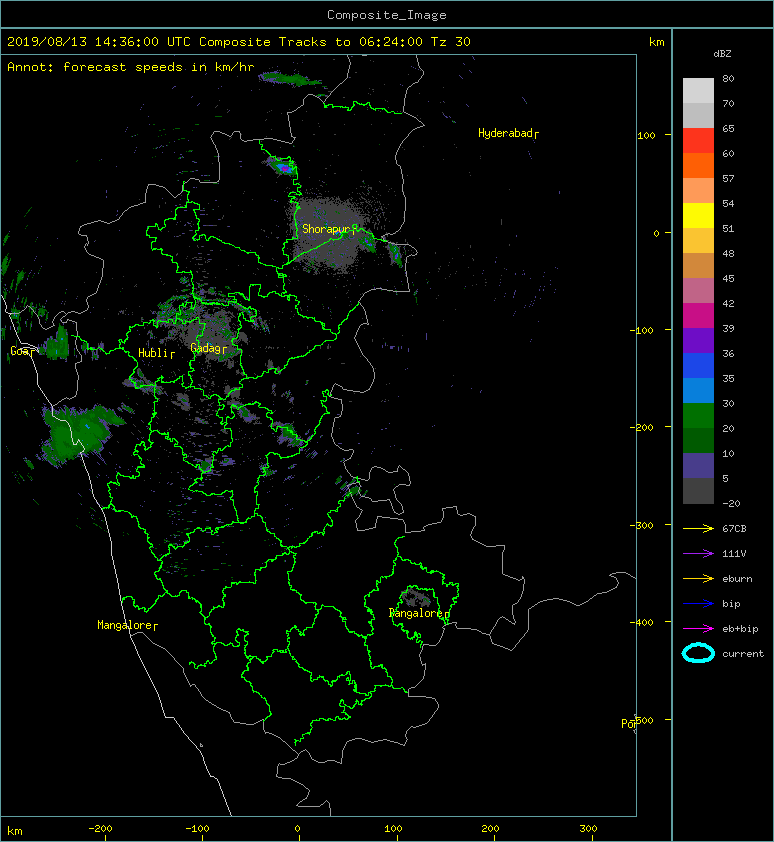Select the light orange 57–54 dBZ band

click(x=698, y=191)
